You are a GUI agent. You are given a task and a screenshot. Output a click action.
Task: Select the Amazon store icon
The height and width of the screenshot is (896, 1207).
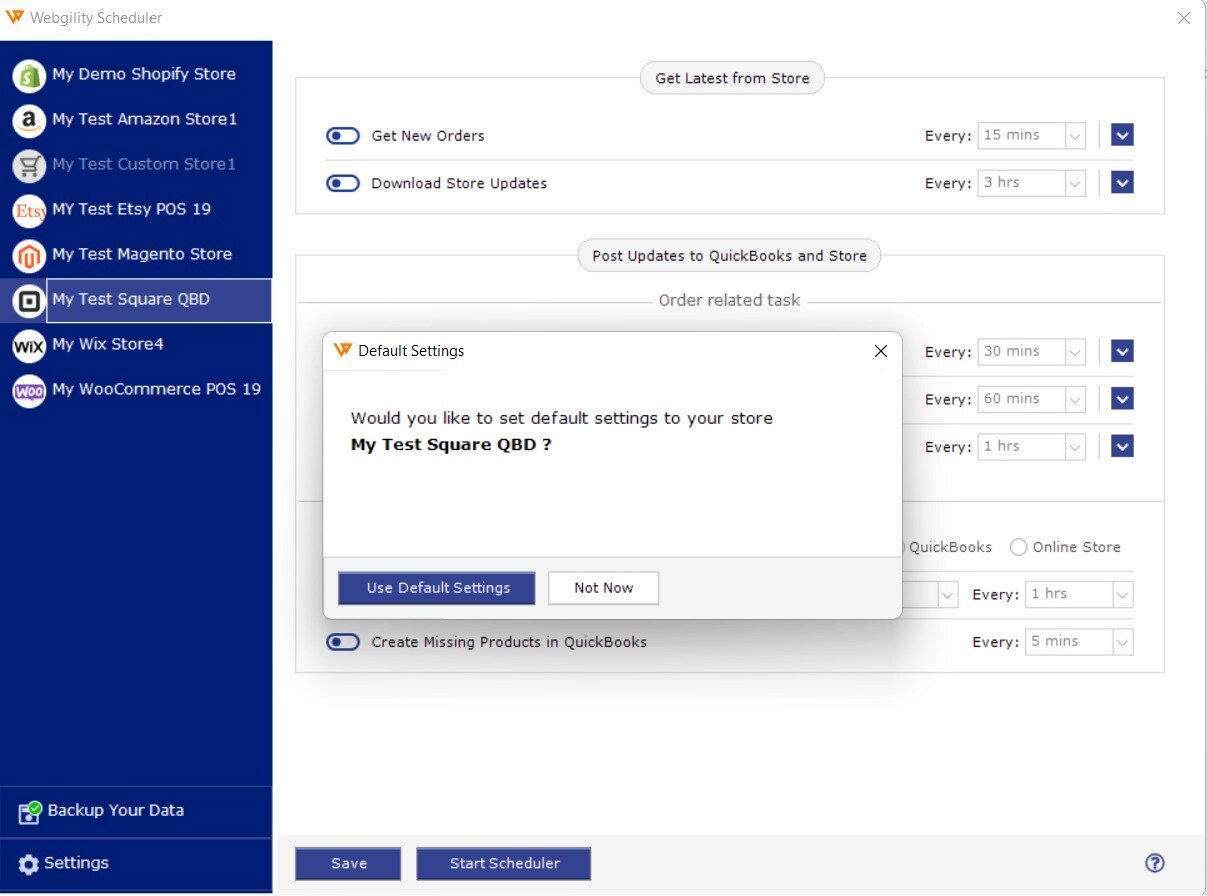click(29, 120)
